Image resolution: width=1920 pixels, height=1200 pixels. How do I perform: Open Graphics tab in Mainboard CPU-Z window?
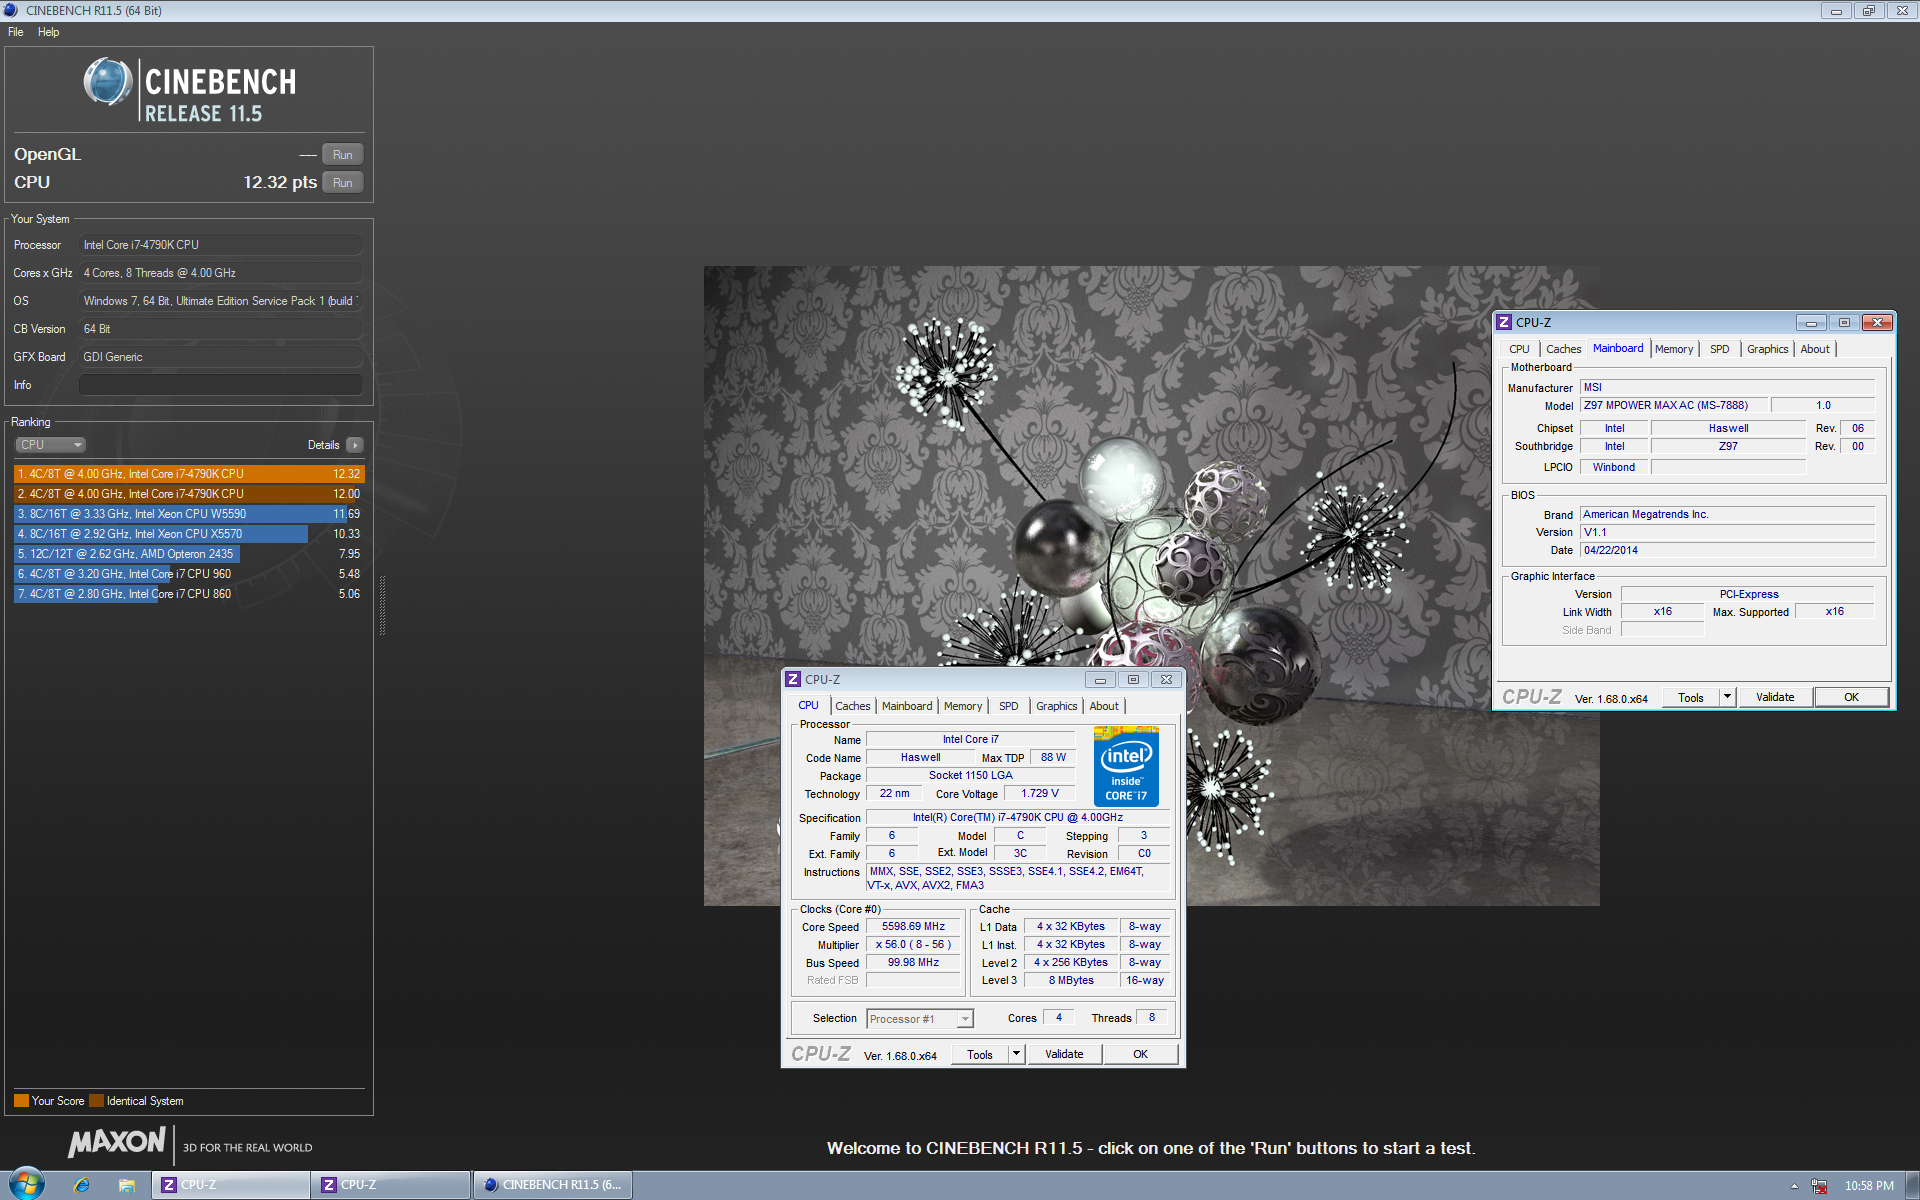(1767, 349)
